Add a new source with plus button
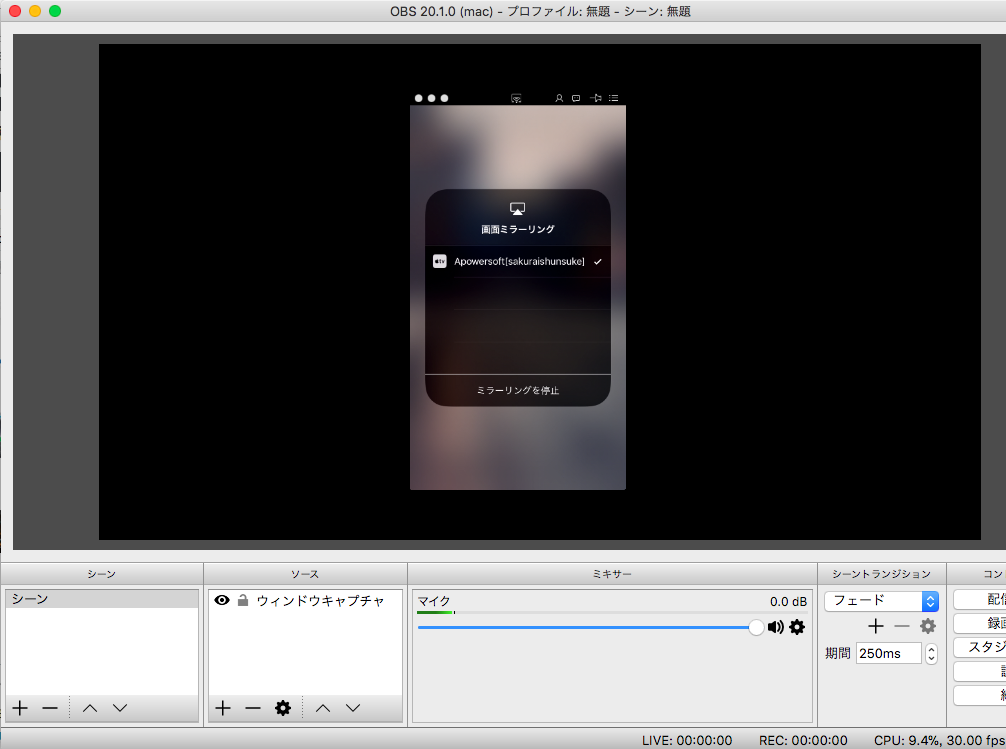The height and width of the screenshot is (749, 1006). coord(223,708)
